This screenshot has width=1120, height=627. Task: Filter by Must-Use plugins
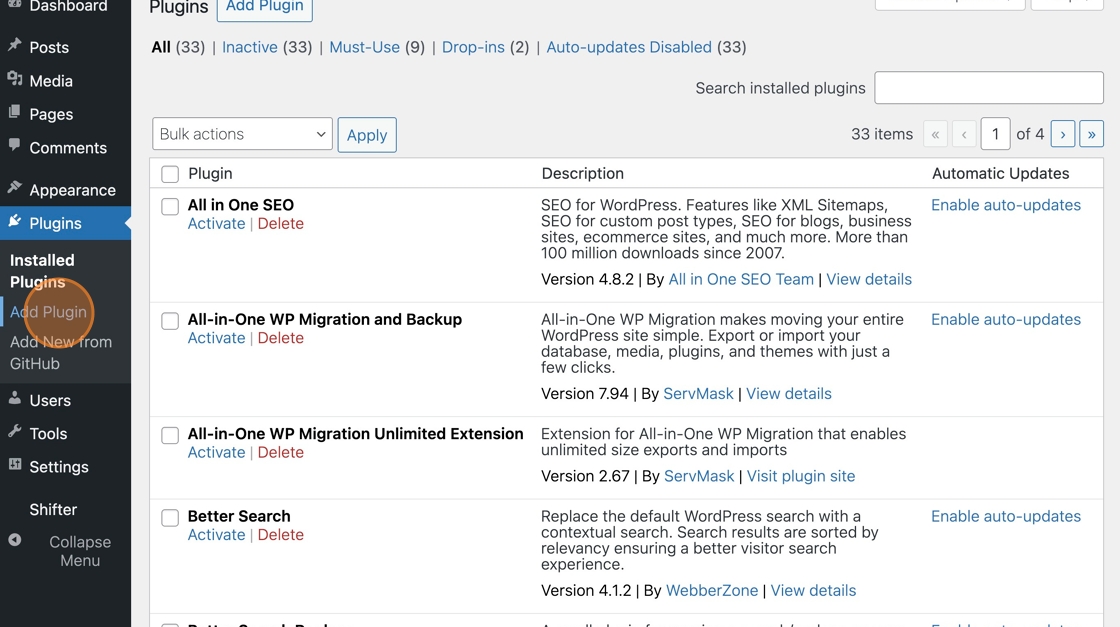pyautogui.click(x=364, y=47)
